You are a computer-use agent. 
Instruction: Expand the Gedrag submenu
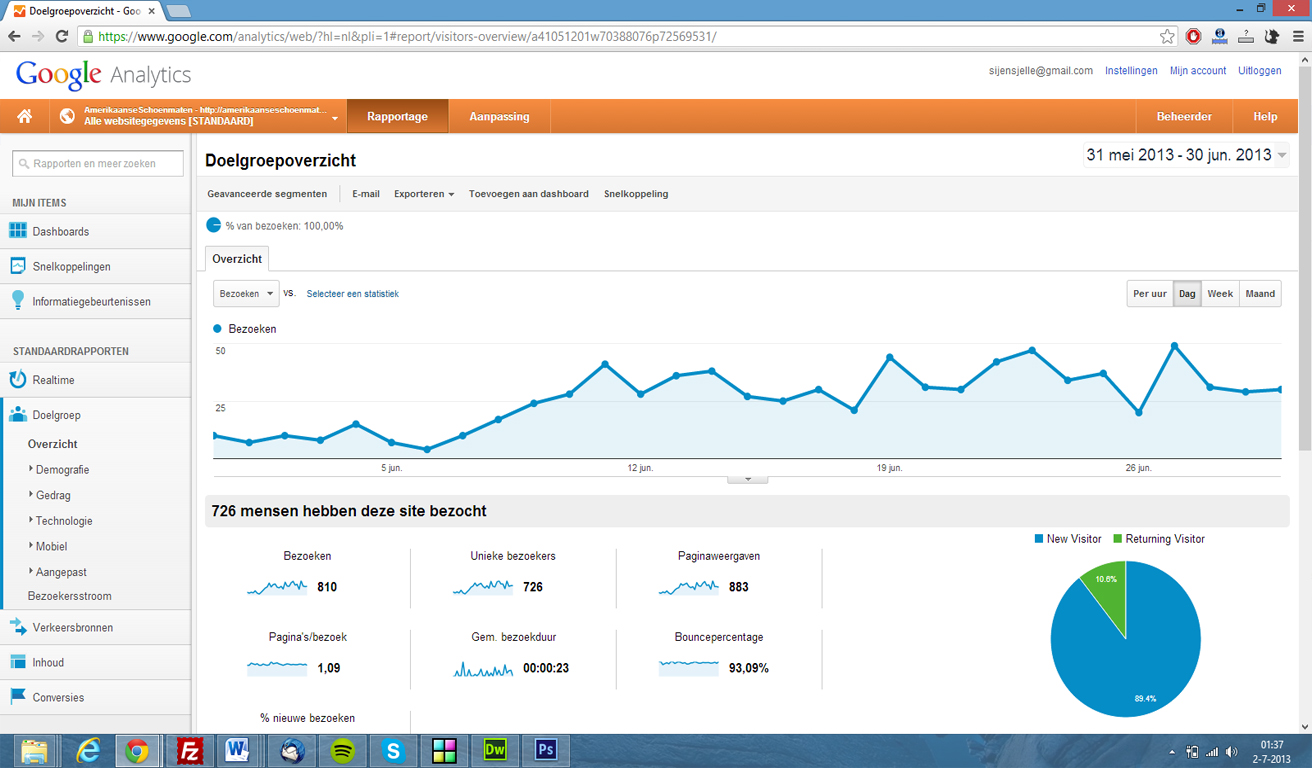click(x=50, y=495)
